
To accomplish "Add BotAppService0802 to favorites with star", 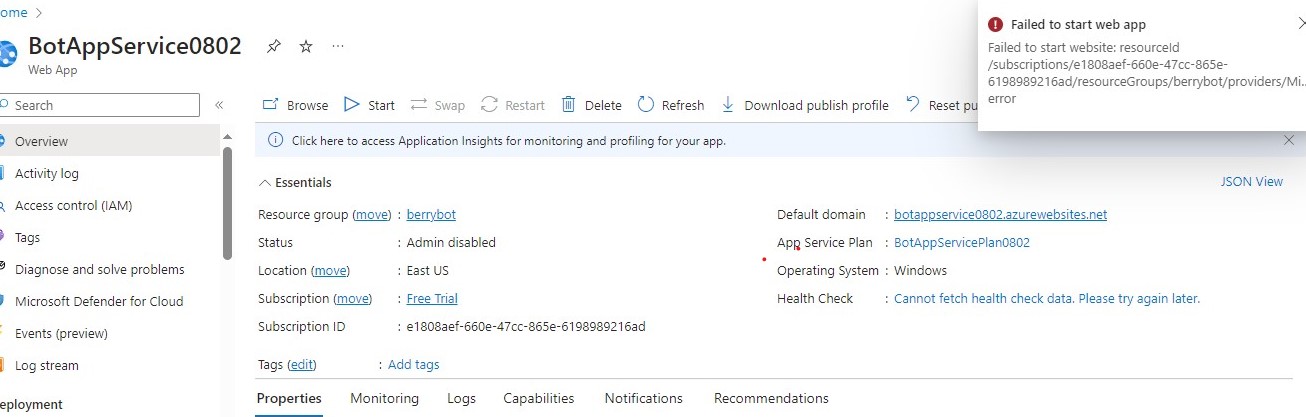I will pos(306,47).
